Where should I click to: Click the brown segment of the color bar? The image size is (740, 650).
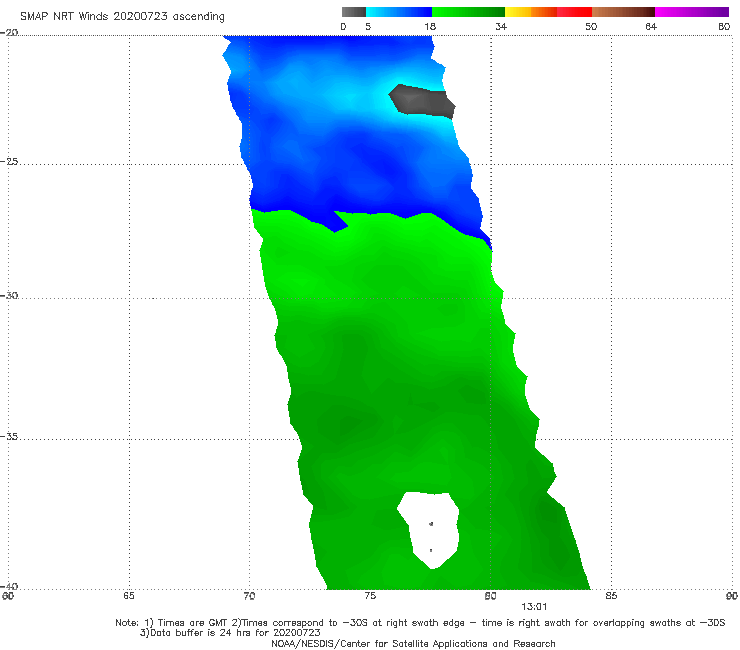coord(623,12)
